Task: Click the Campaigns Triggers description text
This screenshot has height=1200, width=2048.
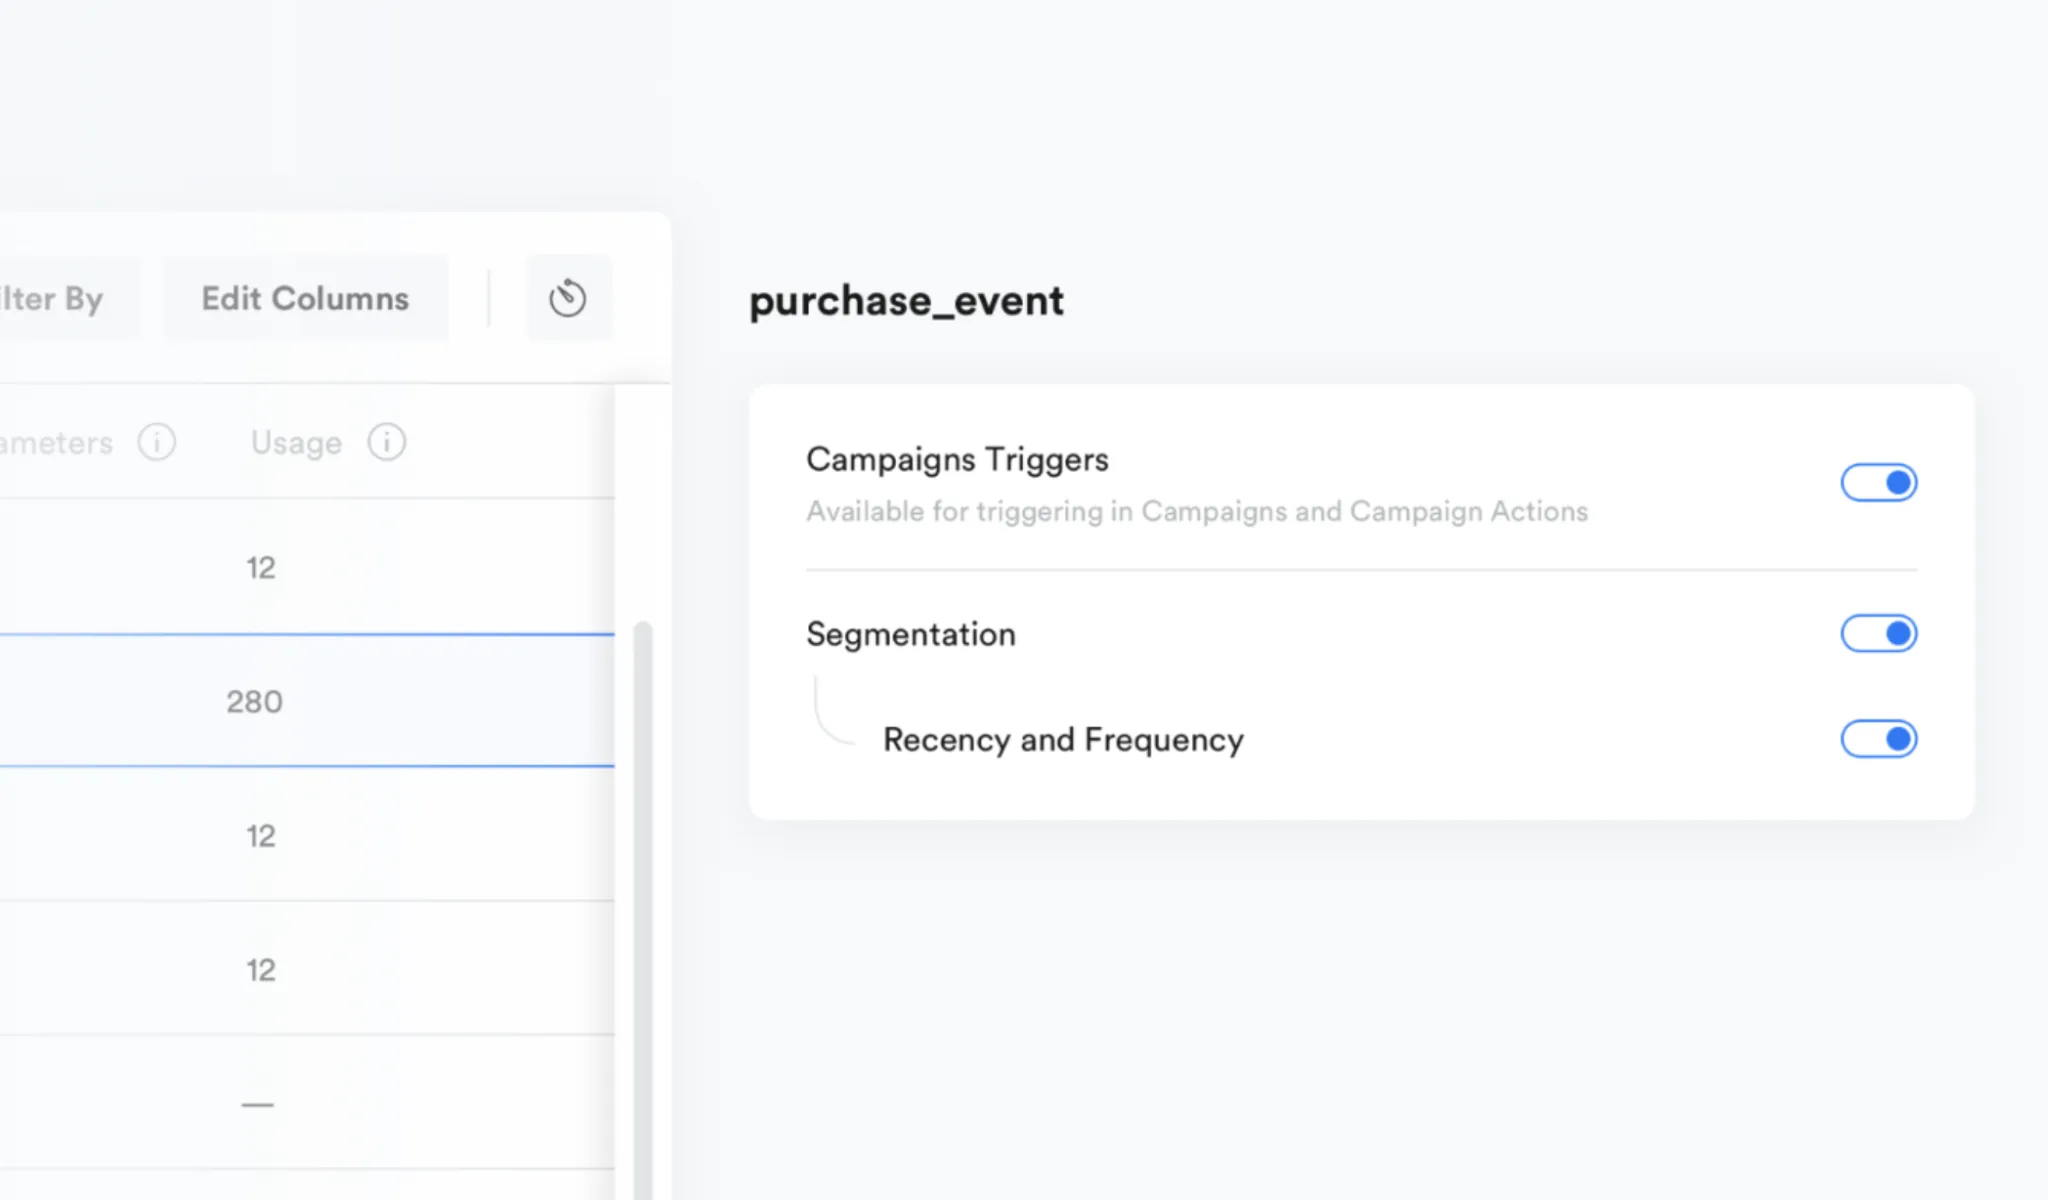Action: click(x=1196, y=511)
